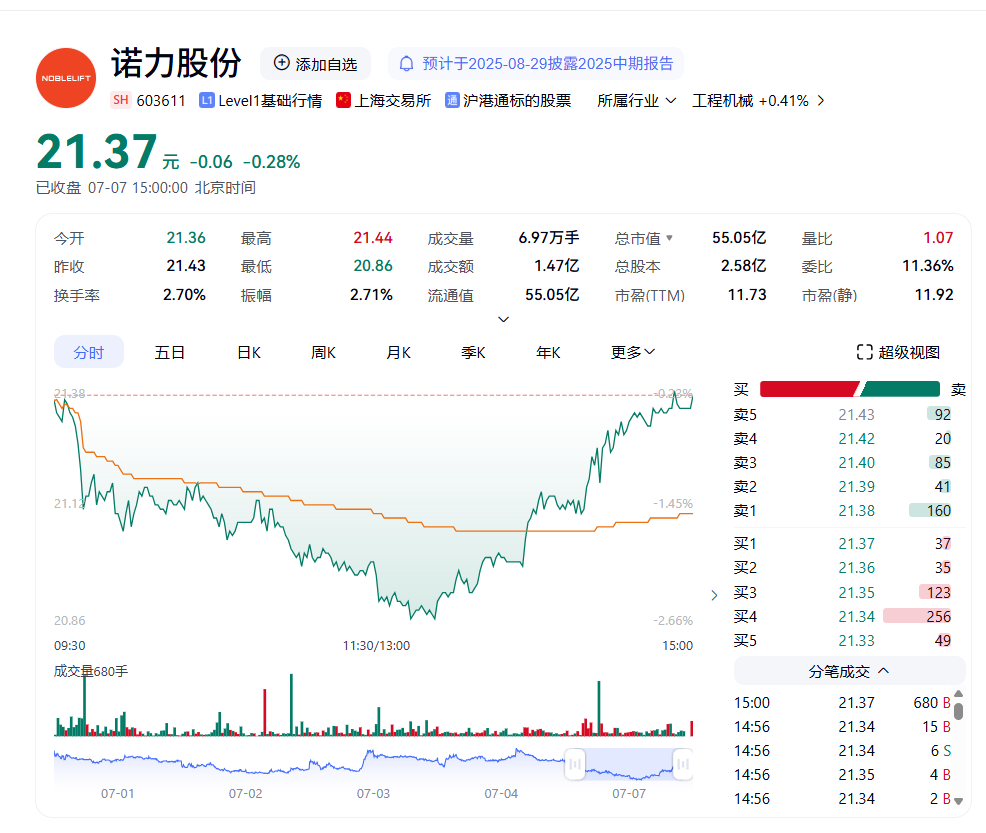This screenshot has height=833, width=986.
Task: Click the buy/sell ratio bar
Action: tap(850, 389)
